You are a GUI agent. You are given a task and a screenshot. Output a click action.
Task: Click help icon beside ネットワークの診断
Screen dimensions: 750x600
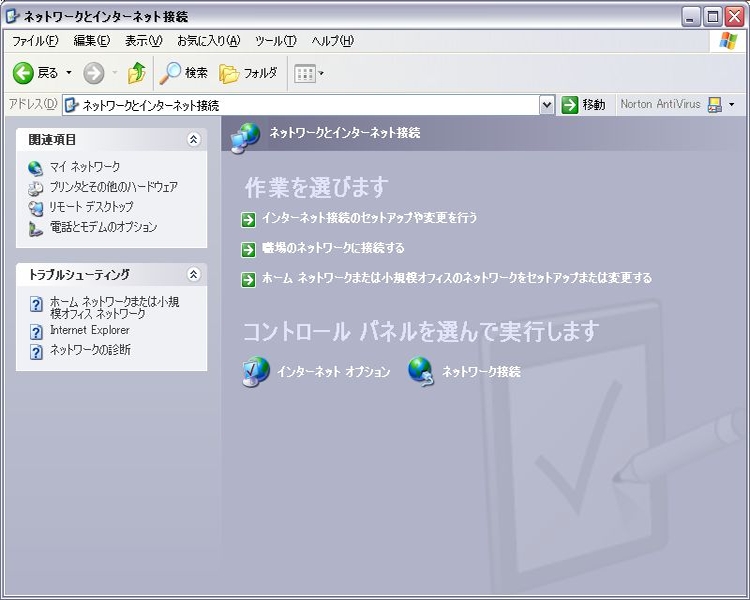(x=36, y=352)
